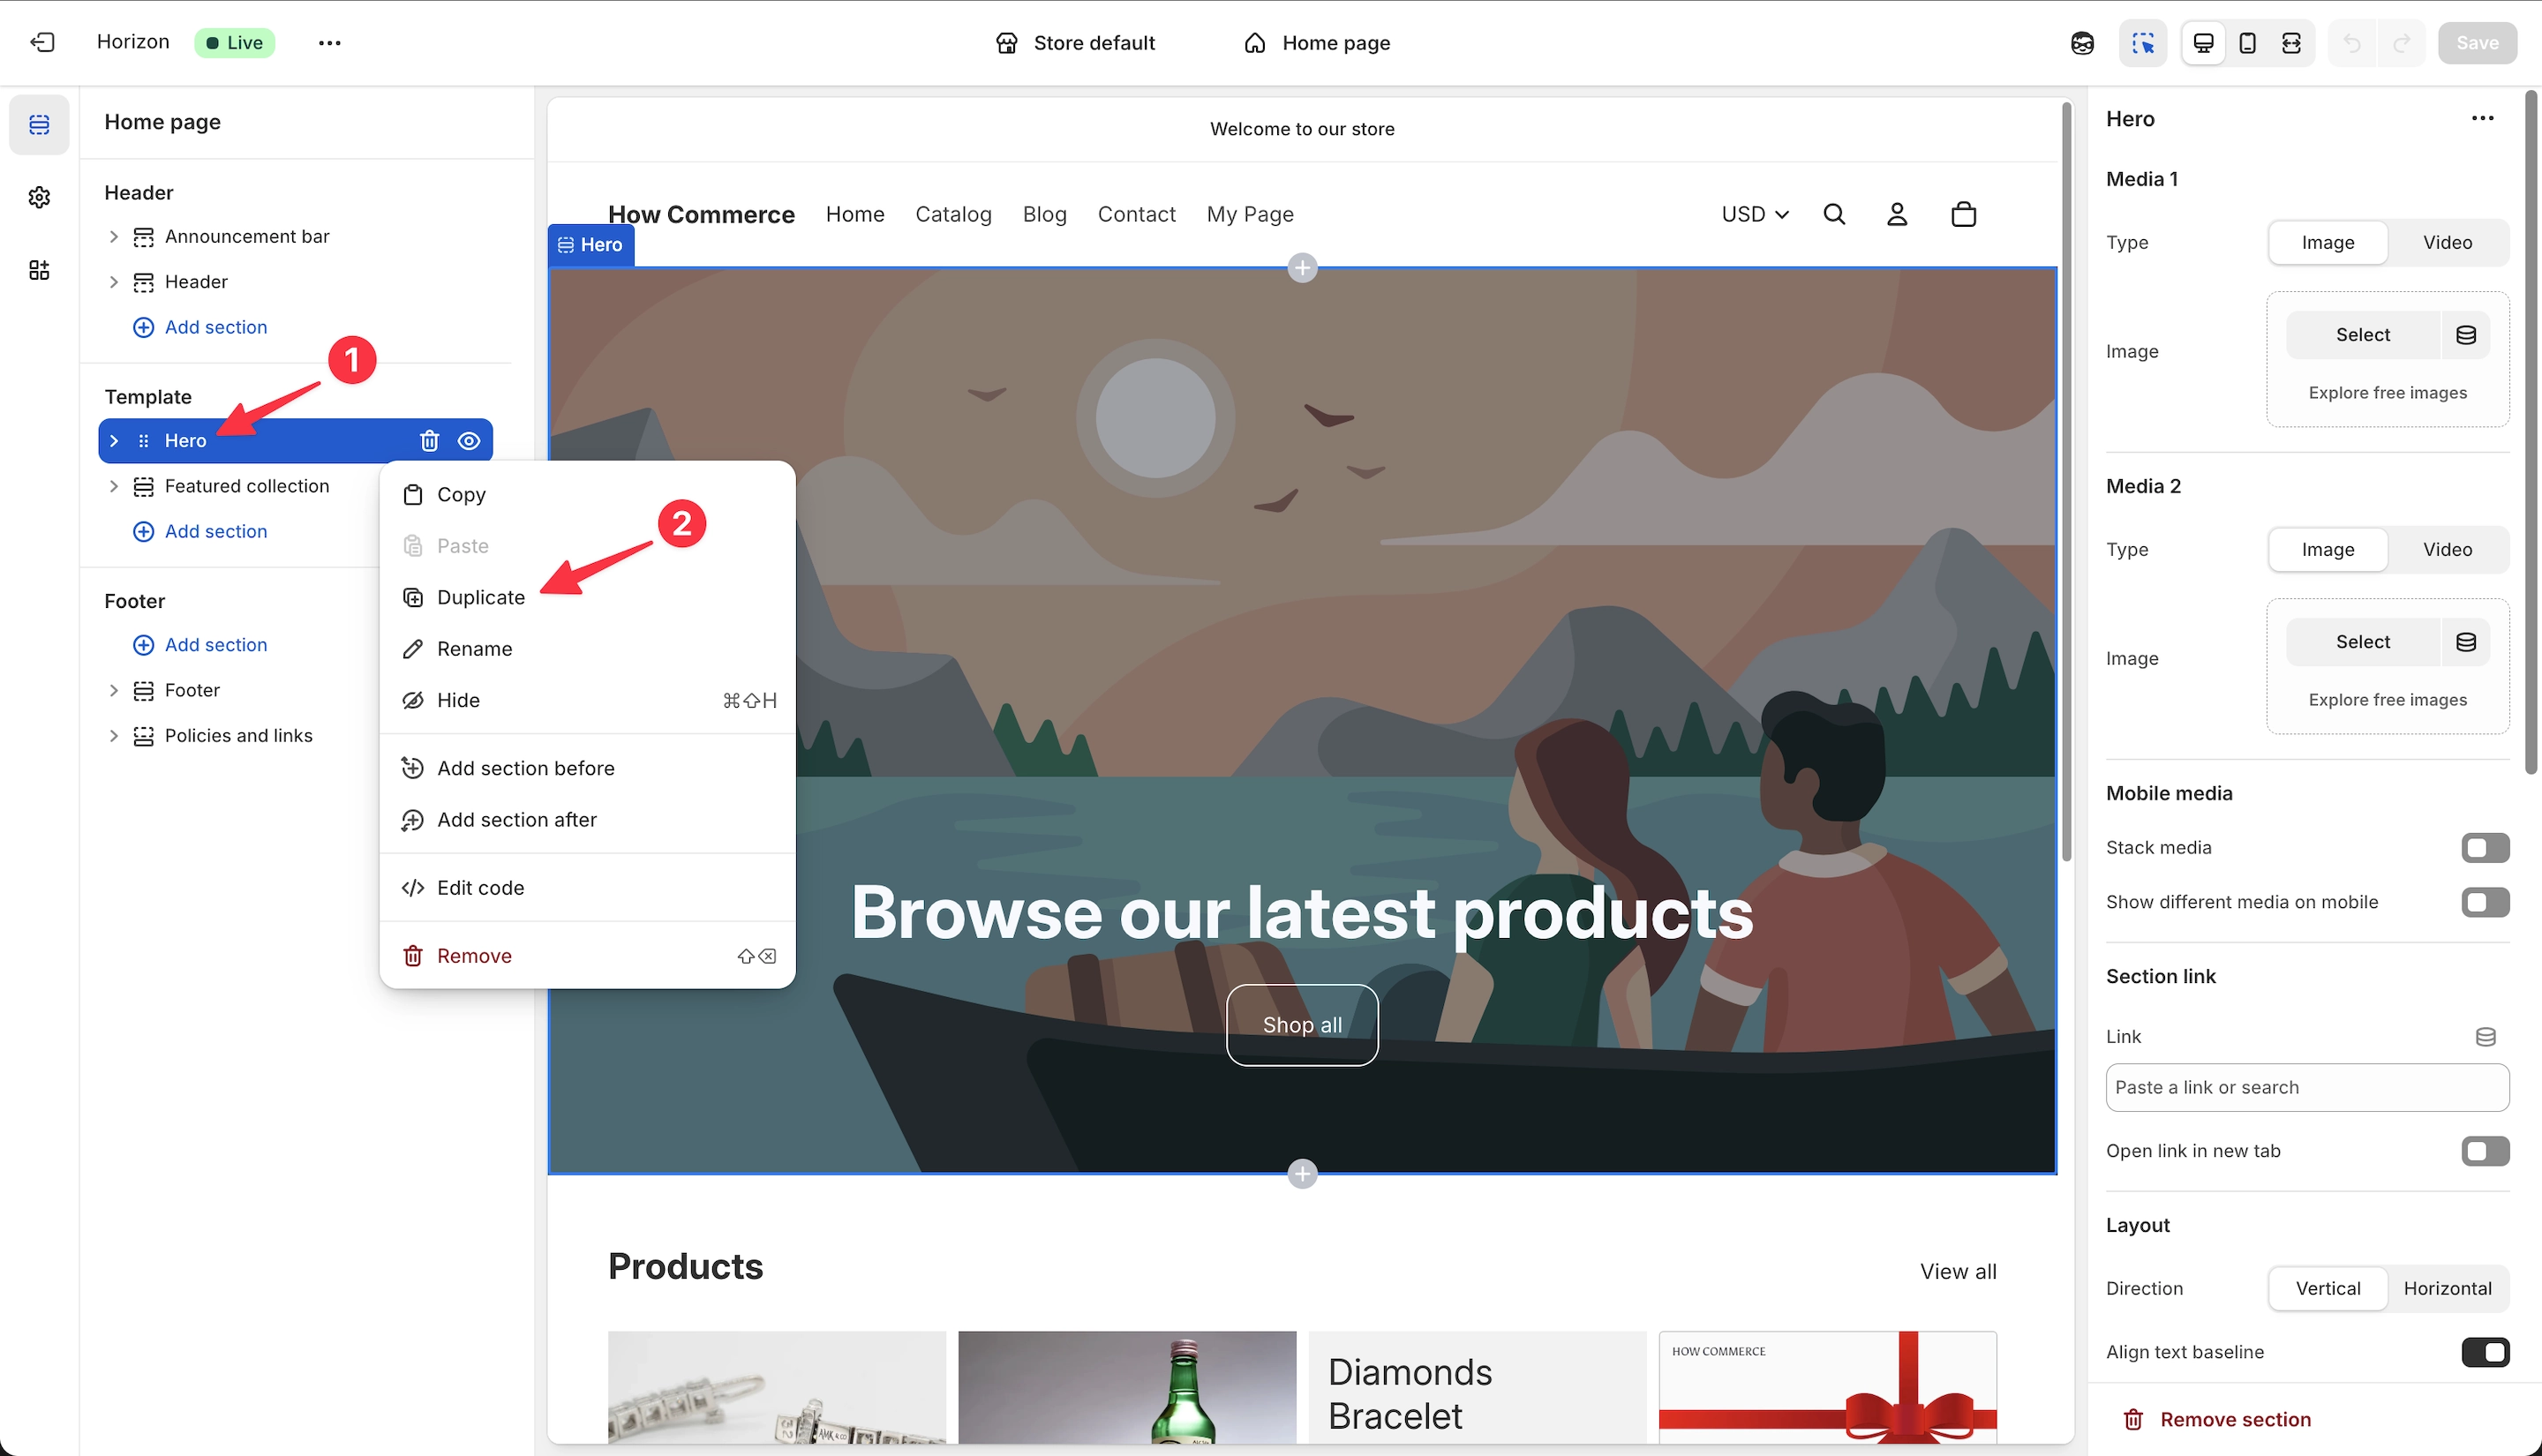
Task: Click dynamic source icon next to Link
Action: click(2486, 1037)
